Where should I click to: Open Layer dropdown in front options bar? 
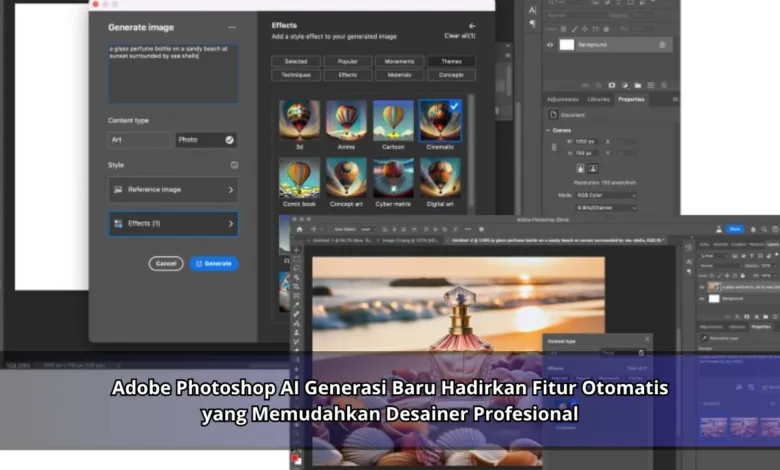pos(367,229)
